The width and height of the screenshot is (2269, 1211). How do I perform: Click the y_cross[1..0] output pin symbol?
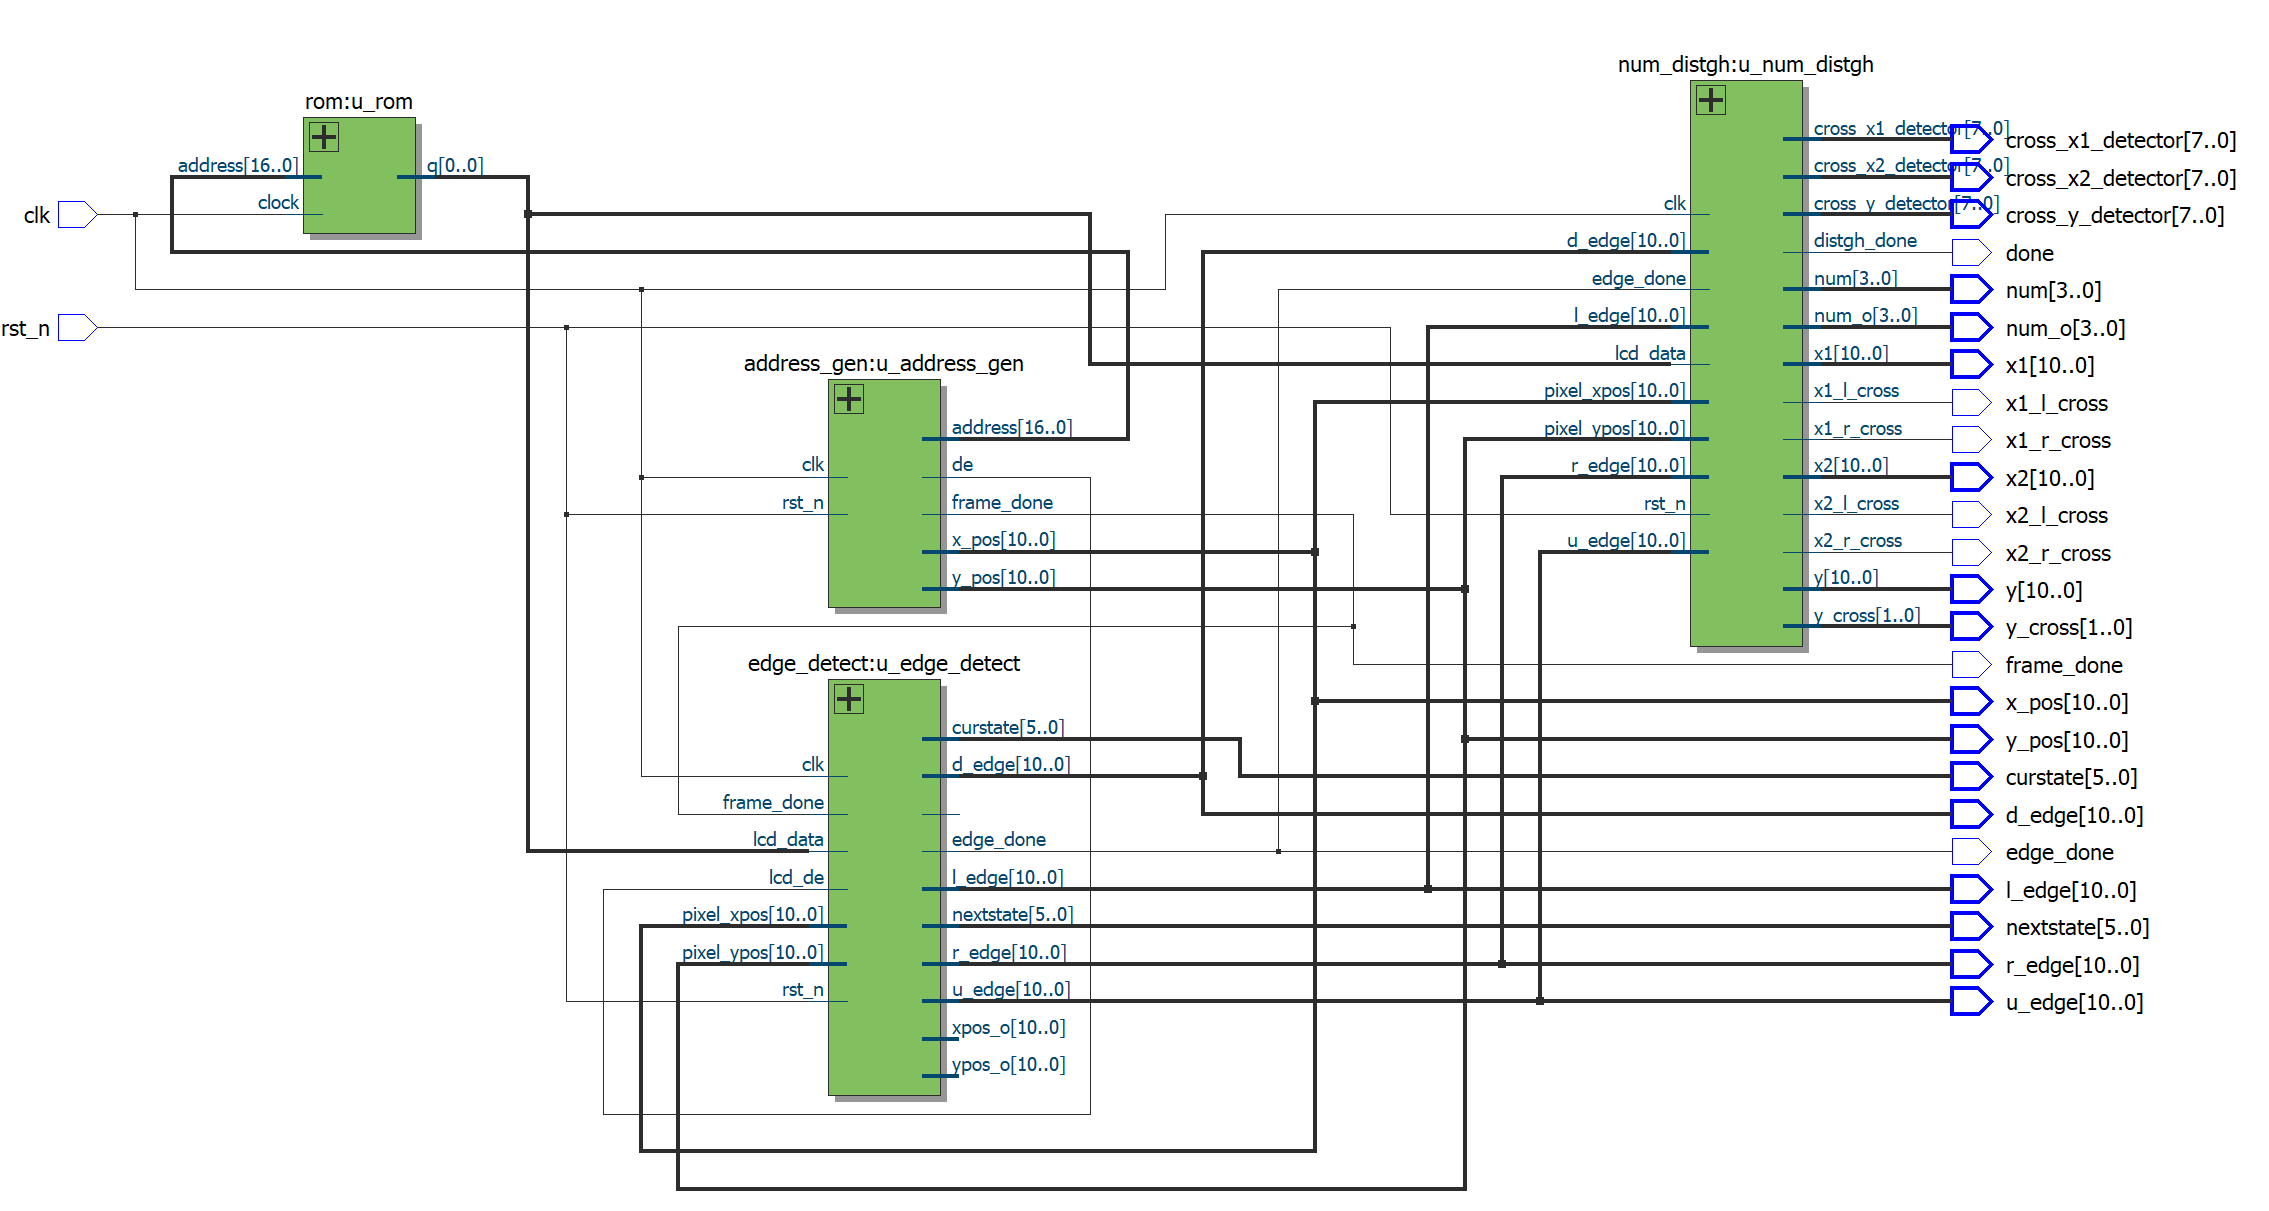(1970, 627)
